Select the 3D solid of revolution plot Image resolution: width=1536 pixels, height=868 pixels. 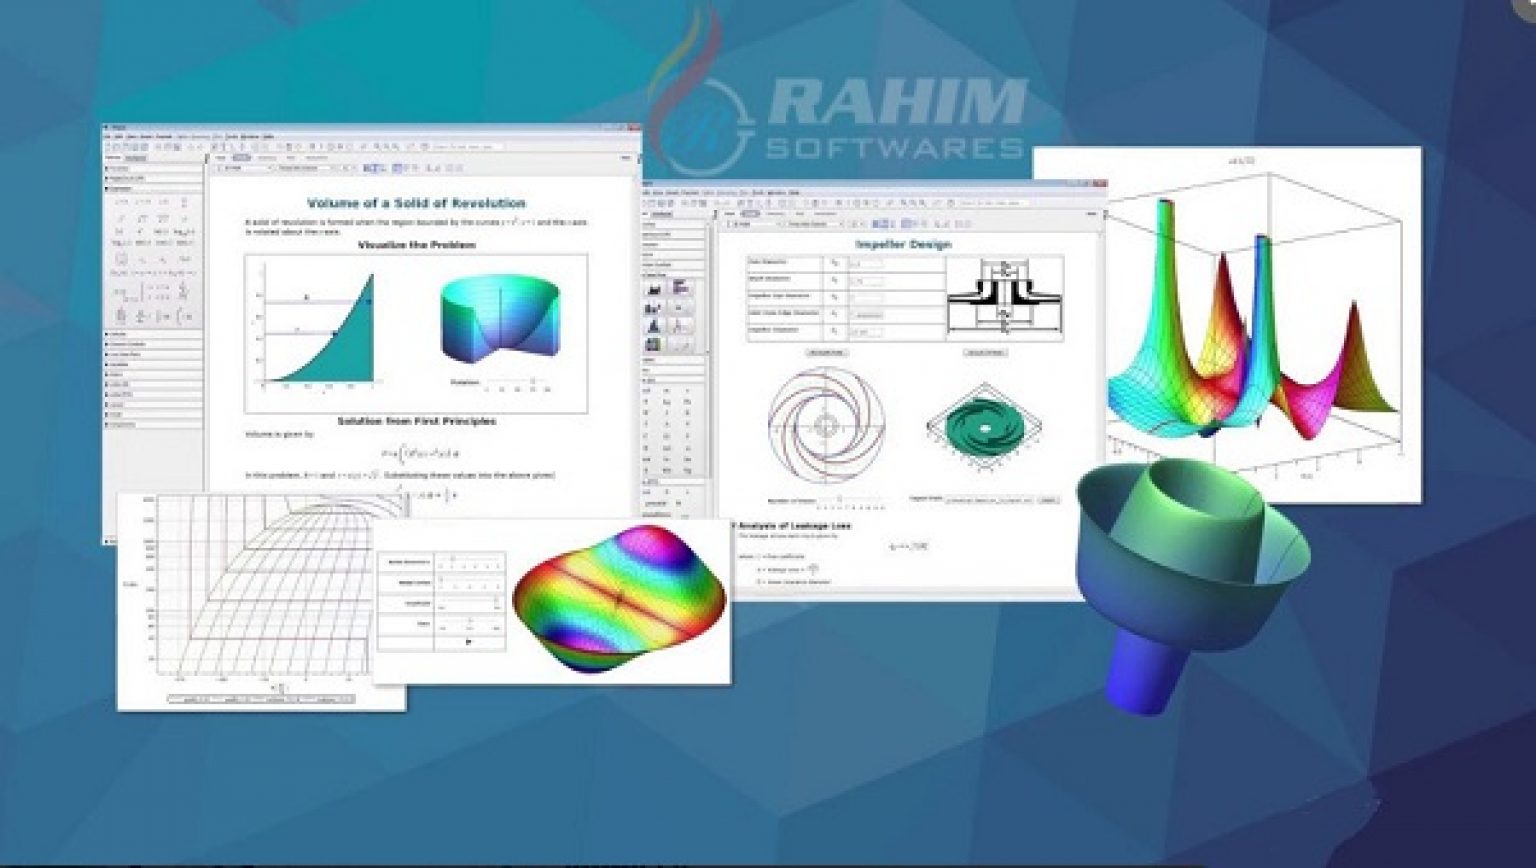click(498, 320)
